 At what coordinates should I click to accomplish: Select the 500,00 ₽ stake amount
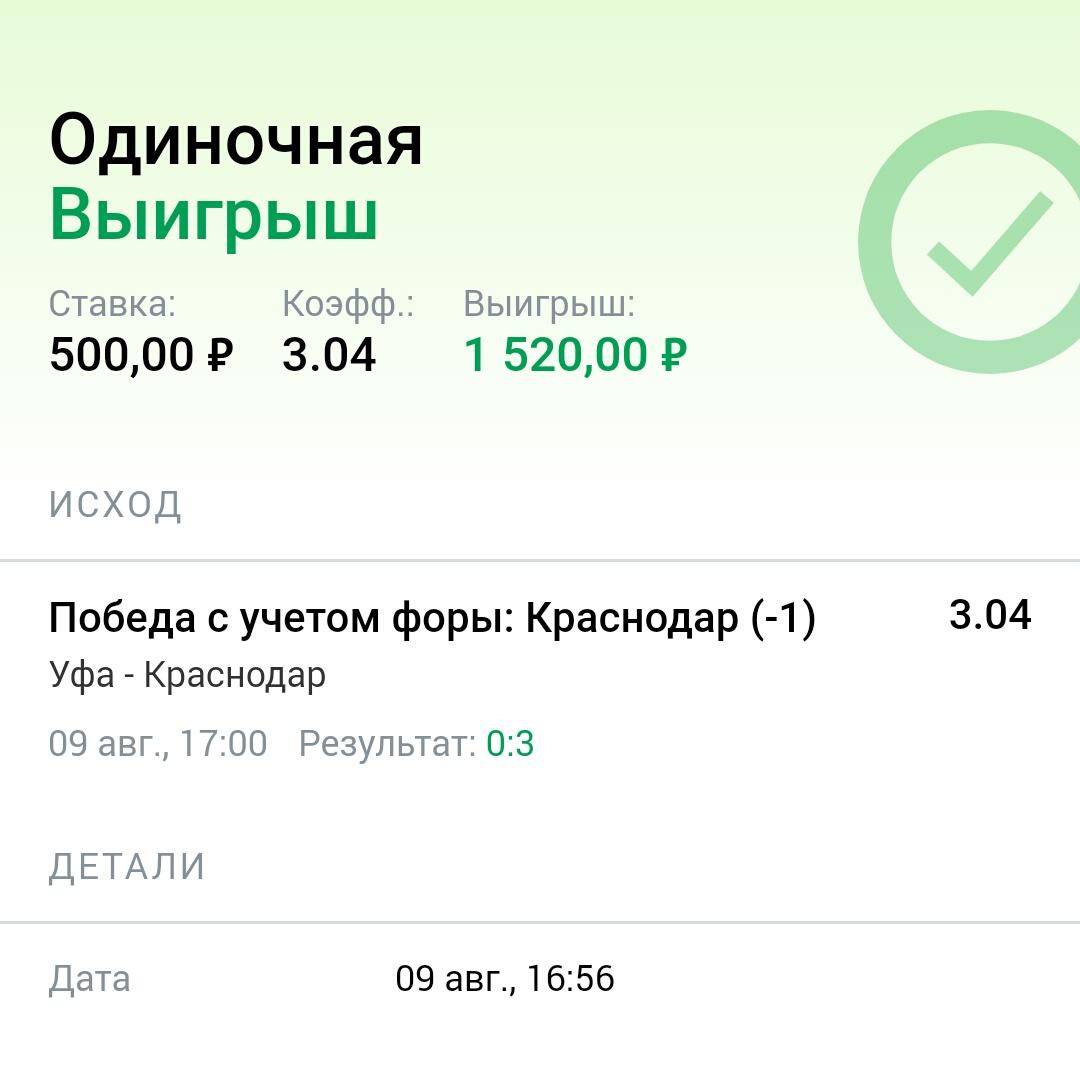(x=141, y=355)
